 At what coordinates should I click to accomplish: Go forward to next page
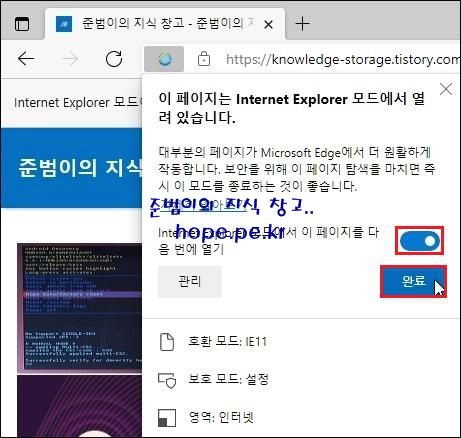point(70,59)
